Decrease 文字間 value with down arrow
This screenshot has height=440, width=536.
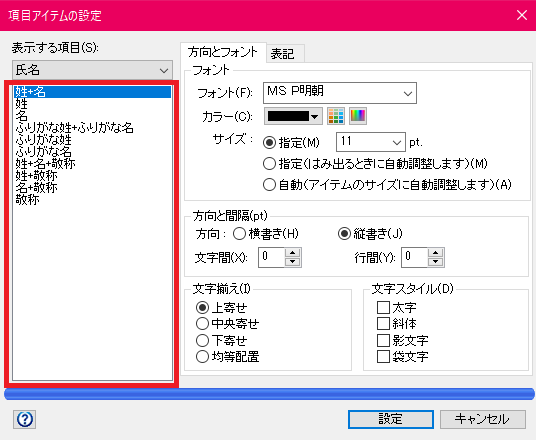coord(293,262)
